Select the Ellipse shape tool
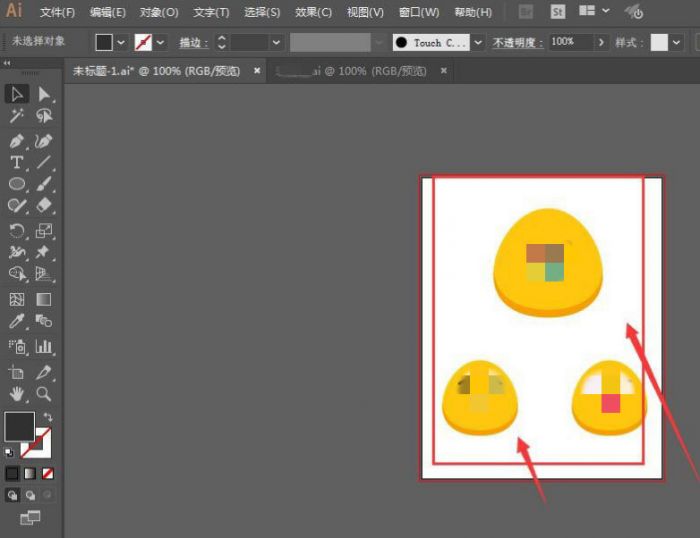Screen dimensions: 700x538 [17, 184]
